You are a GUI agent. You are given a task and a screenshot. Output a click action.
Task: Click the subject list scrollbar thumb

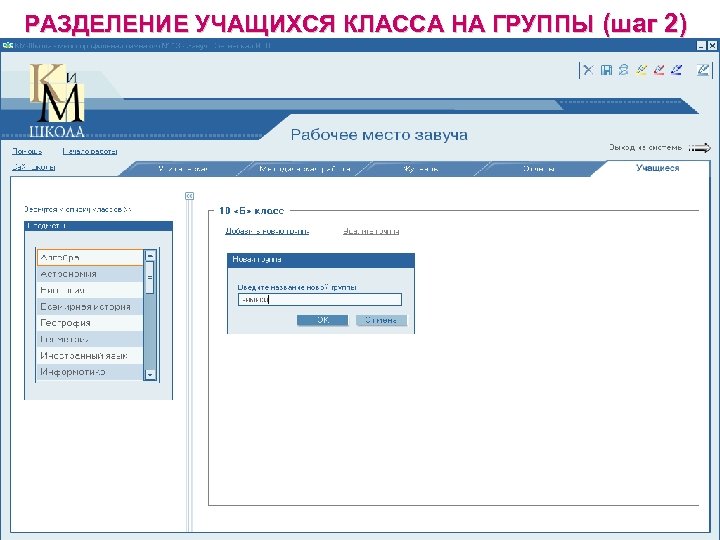pos(150,277)
